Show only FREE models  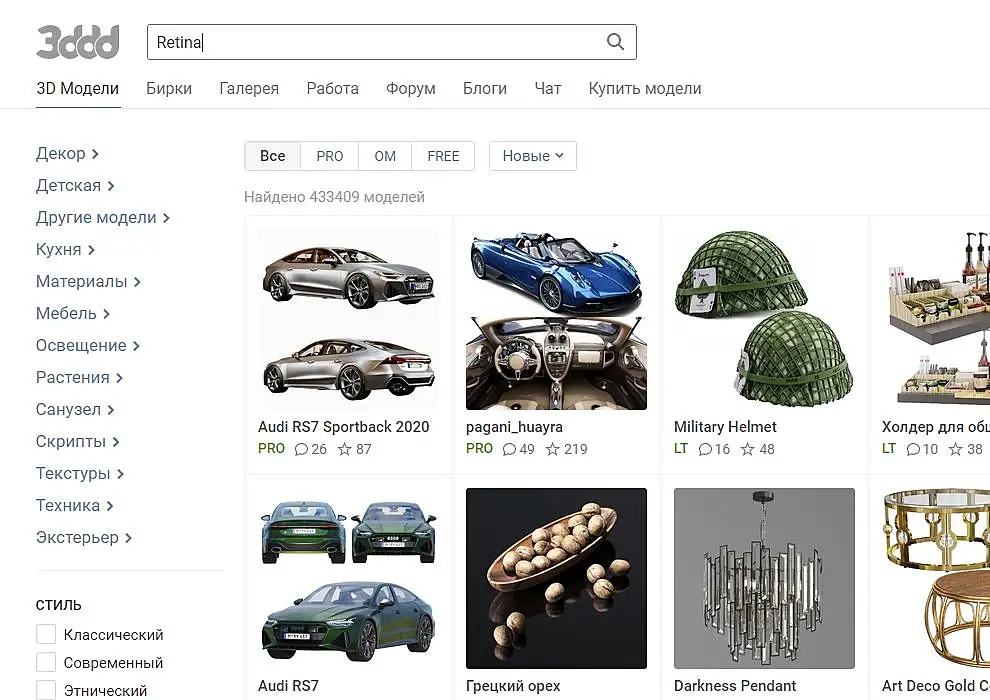point(443,156)
